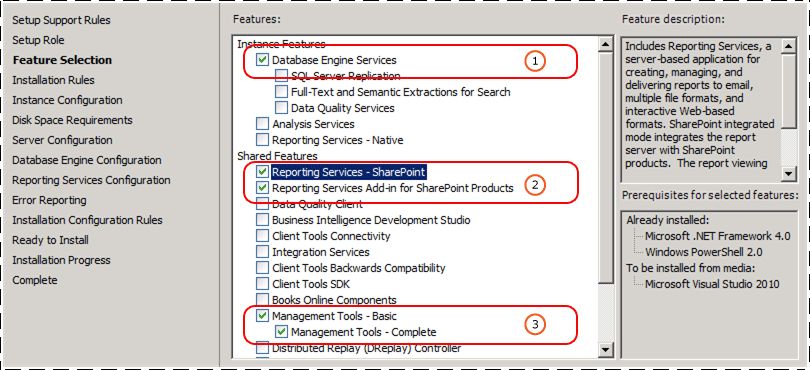Check Data Quality Client feature

coord(262,204)
